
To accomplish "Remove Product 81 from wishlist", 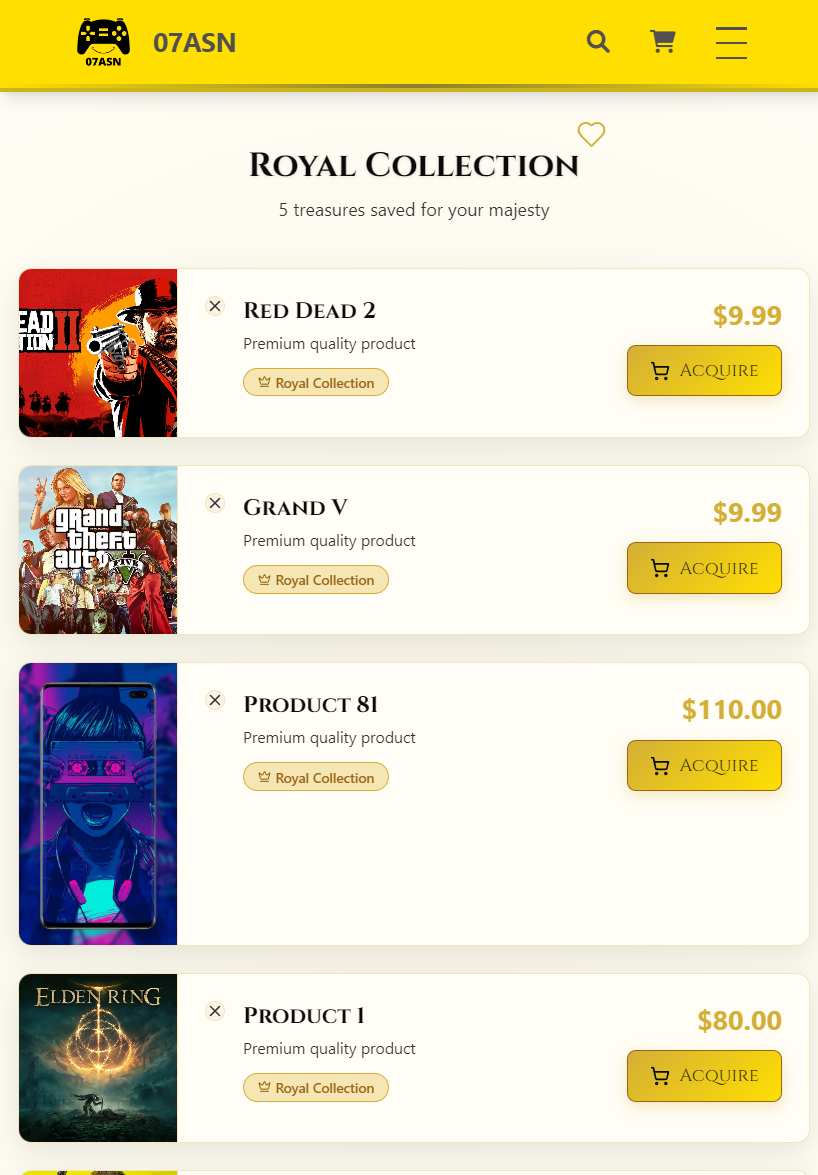I will (215, 700).
